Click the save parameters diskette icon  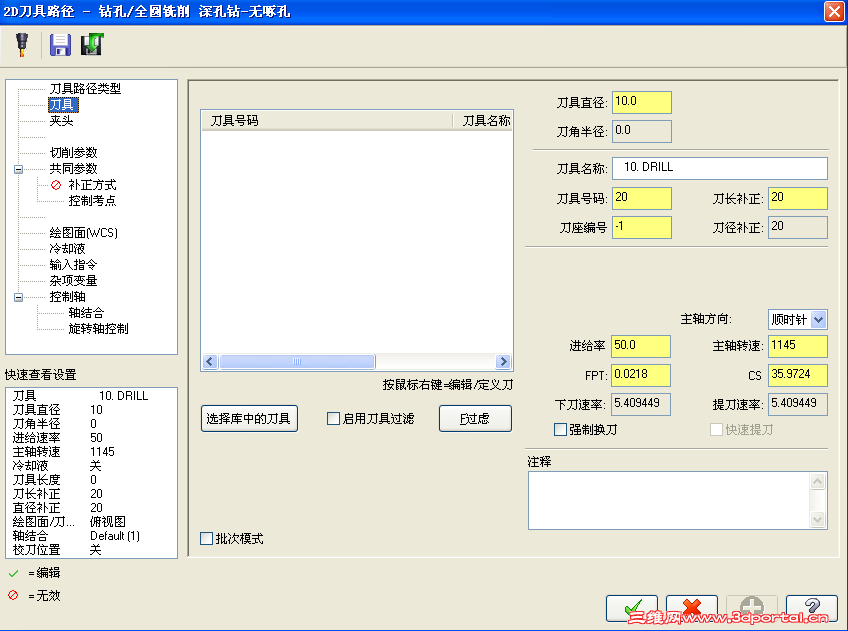[59, 44]
